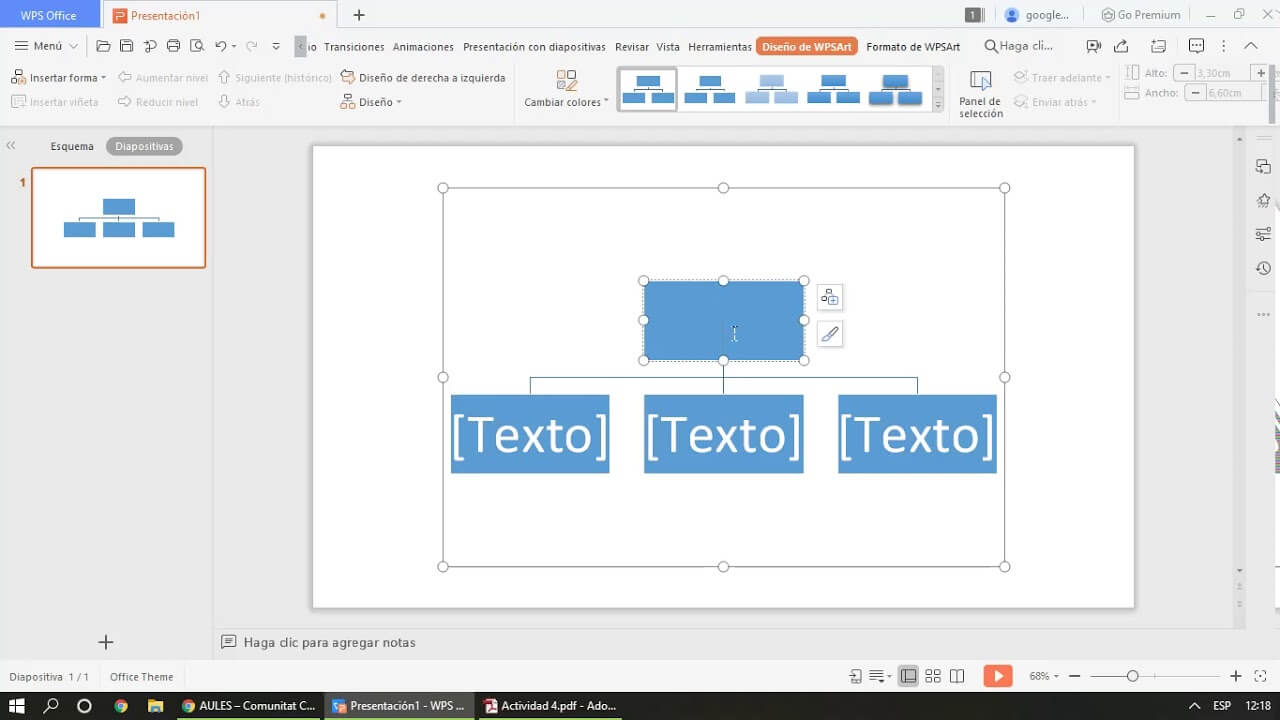This screenshot has width=1280, height=720.
Task: Add a new slide with plus icon
Action: pos(106,642)
